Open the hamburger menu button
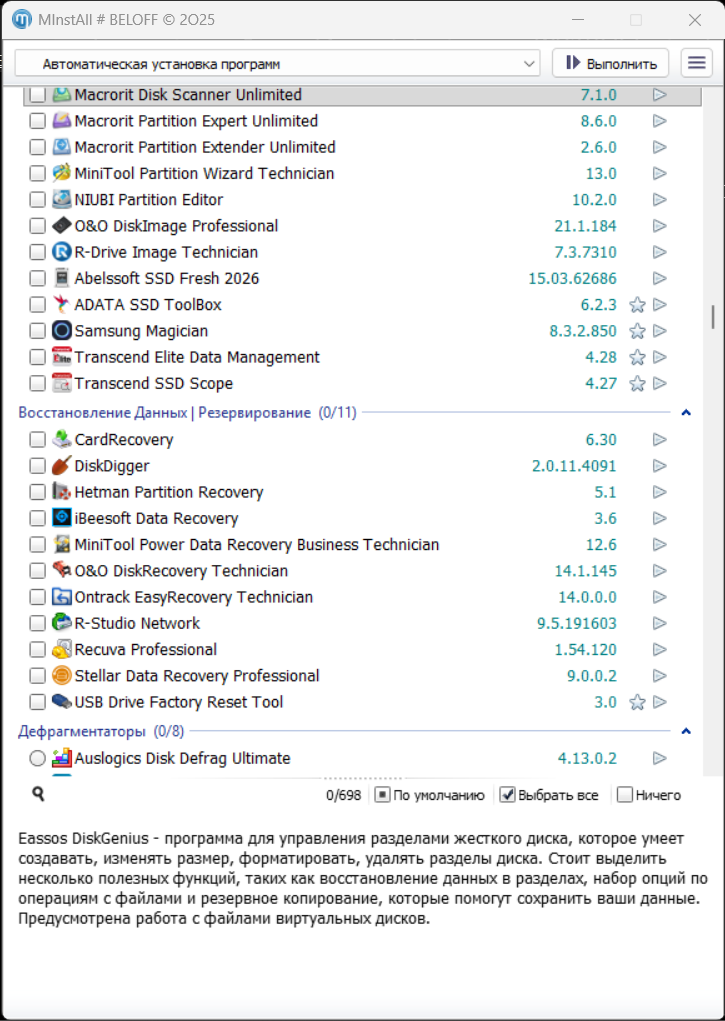 (x=696, y=63)
